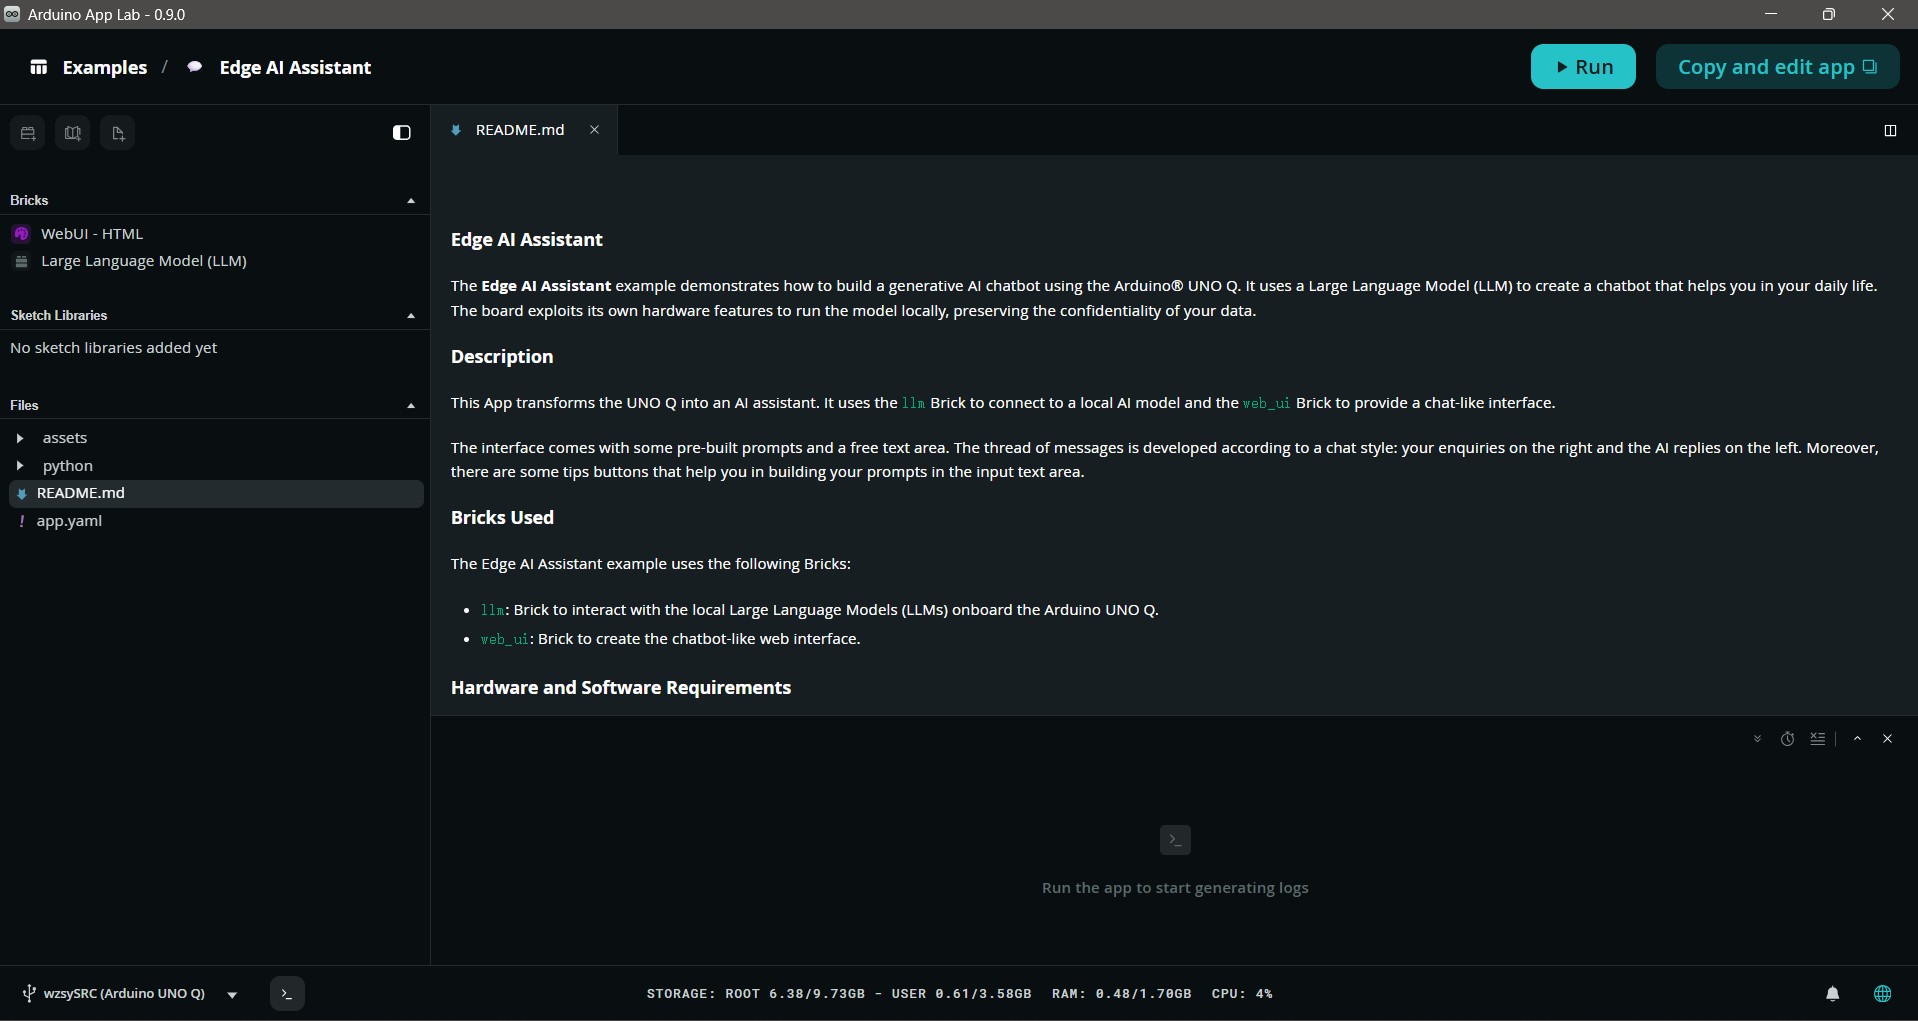Click the app.yaml exclamation file icon
The height and width of the screenshot is (1021, 1918).
tap(21, 521)
